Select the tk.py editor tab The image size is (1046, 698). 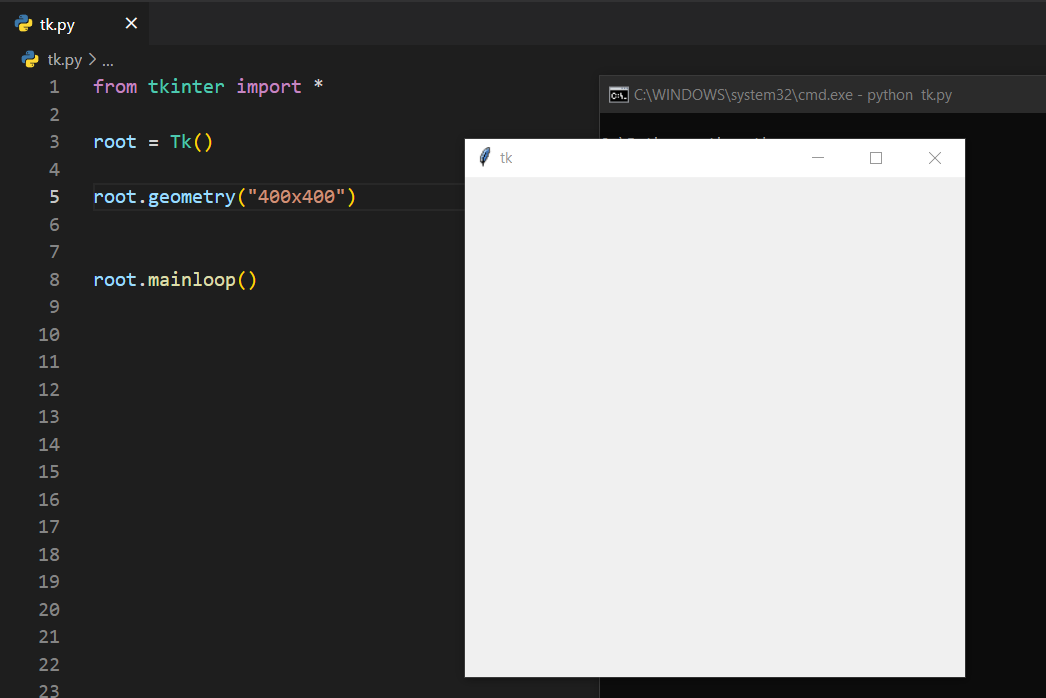pyautogui.click(x=58, y=24)
